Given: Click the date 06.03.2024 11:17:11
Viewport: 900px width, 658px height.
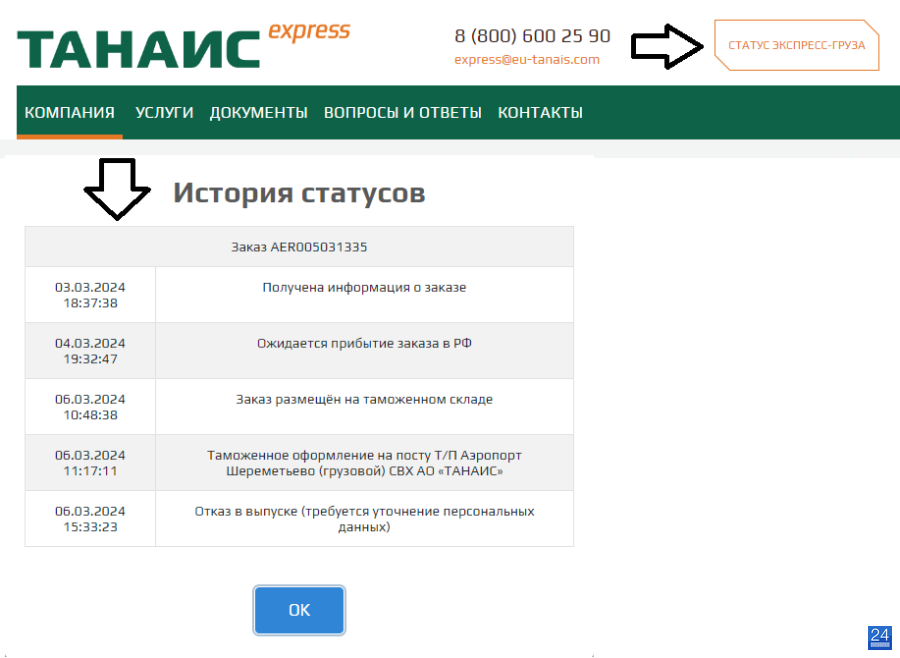Looking at the screenshot, I should 90,463.
